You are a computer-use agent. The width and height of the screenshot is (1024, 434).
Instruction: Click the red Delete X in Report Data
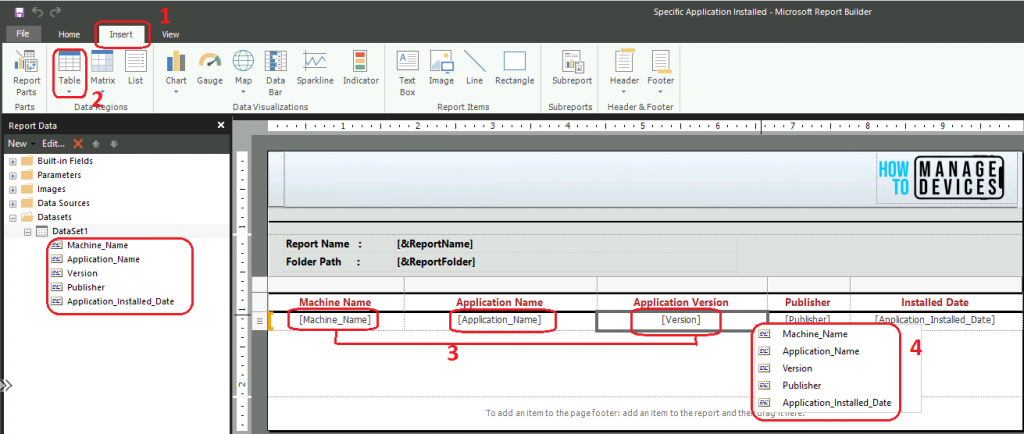tap(78, 144)
